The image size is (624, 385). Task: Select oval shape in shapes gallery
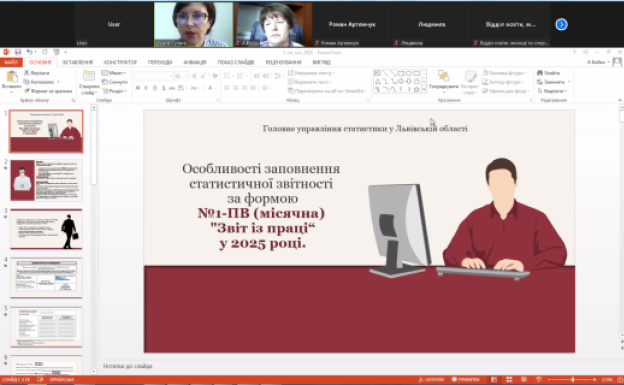(x=409, y=73)
